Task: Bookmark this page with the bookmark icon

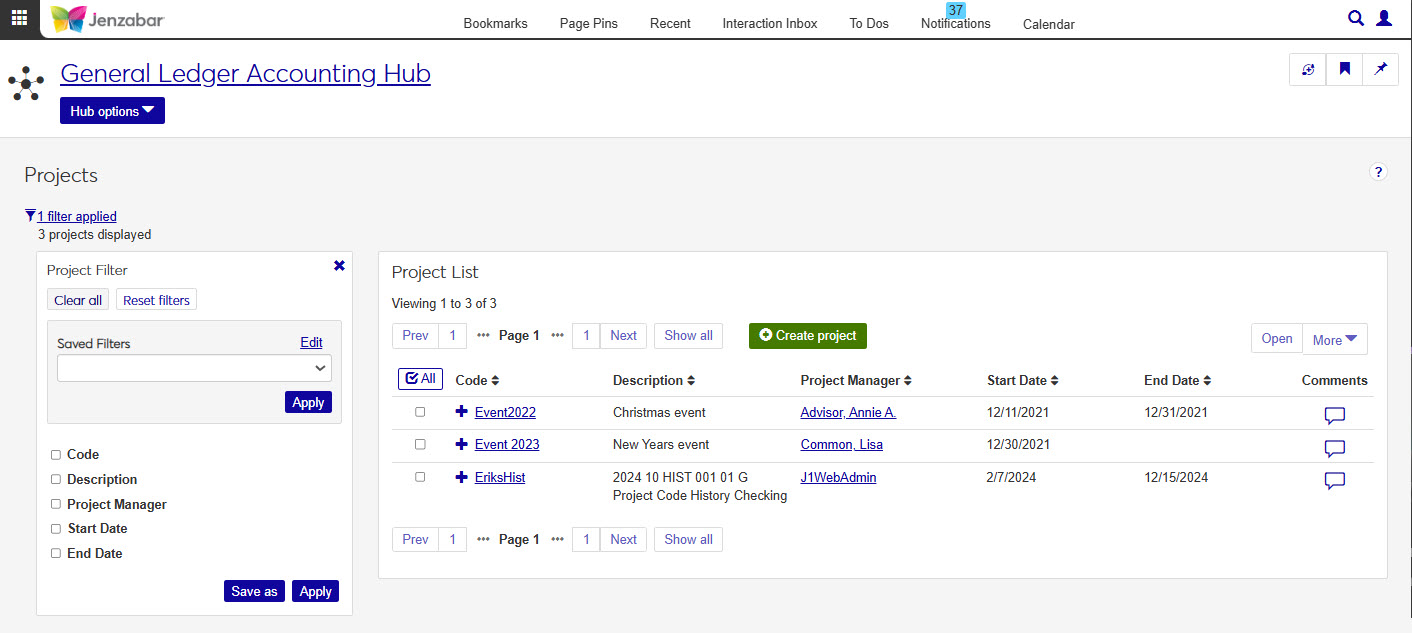Action: click(1345, 70)
